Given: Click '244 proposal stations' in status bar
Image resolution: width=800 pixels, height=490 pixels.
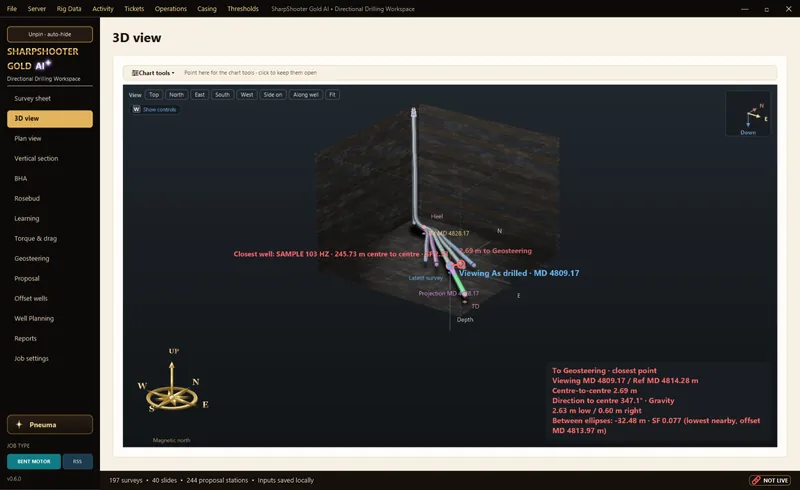Looking at the screenshot, I should coord(217,480).
